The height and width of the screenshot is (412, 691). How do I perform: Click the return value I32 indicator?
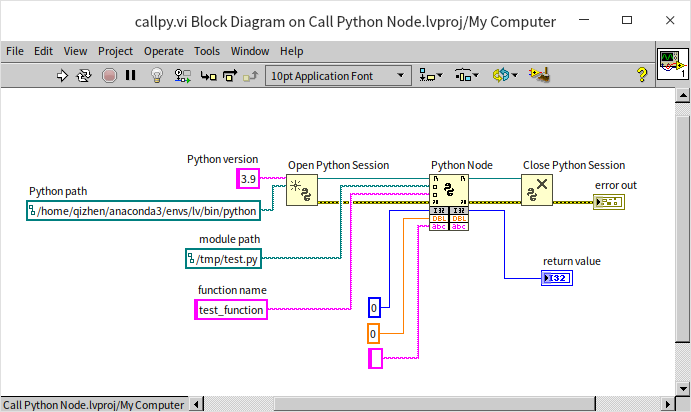559,277
